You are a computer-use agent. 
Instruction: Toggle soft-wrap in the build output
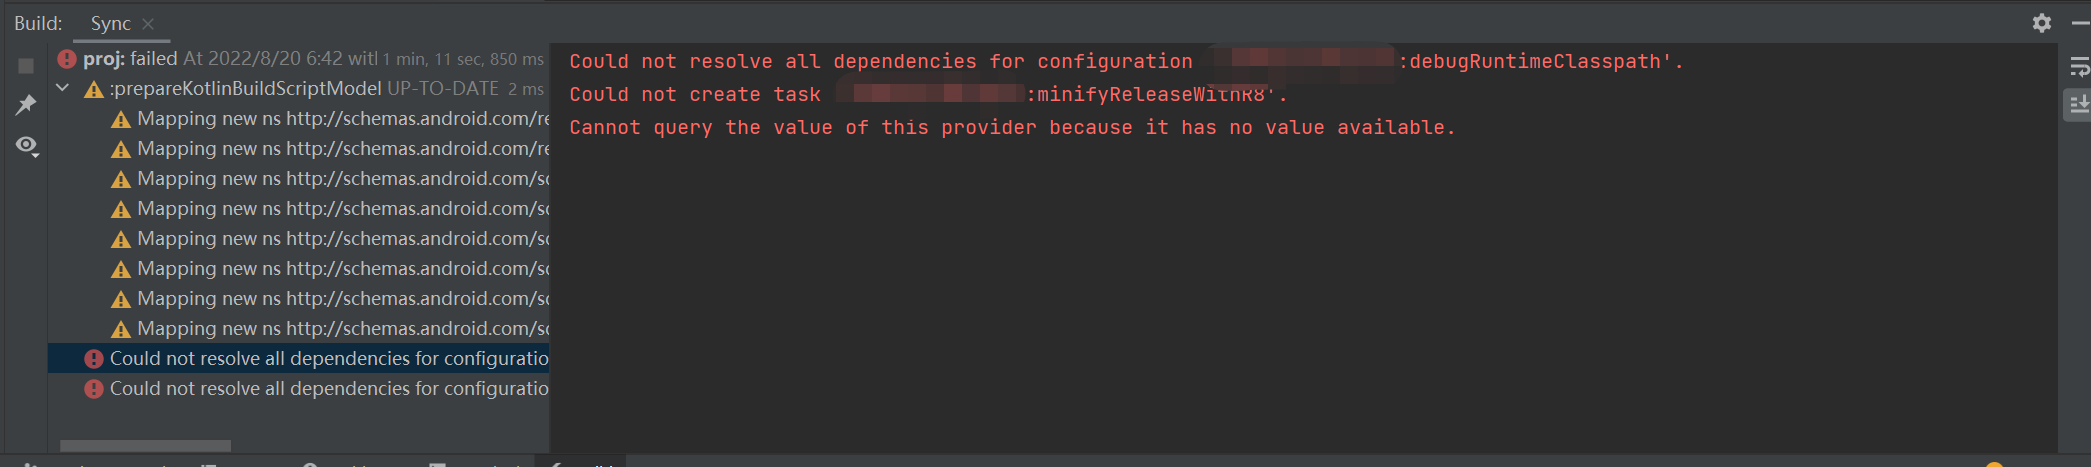pos(2079,67)
